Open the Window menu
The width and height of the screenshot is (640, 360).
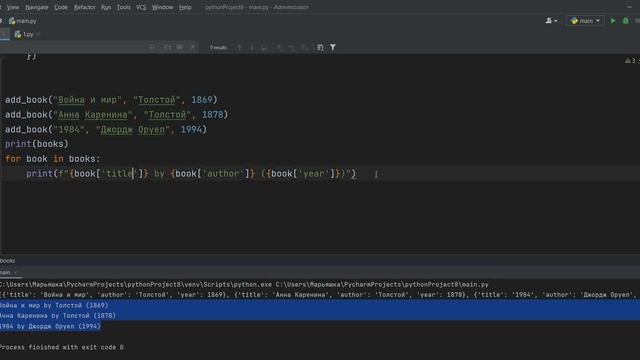click(162, 7)
